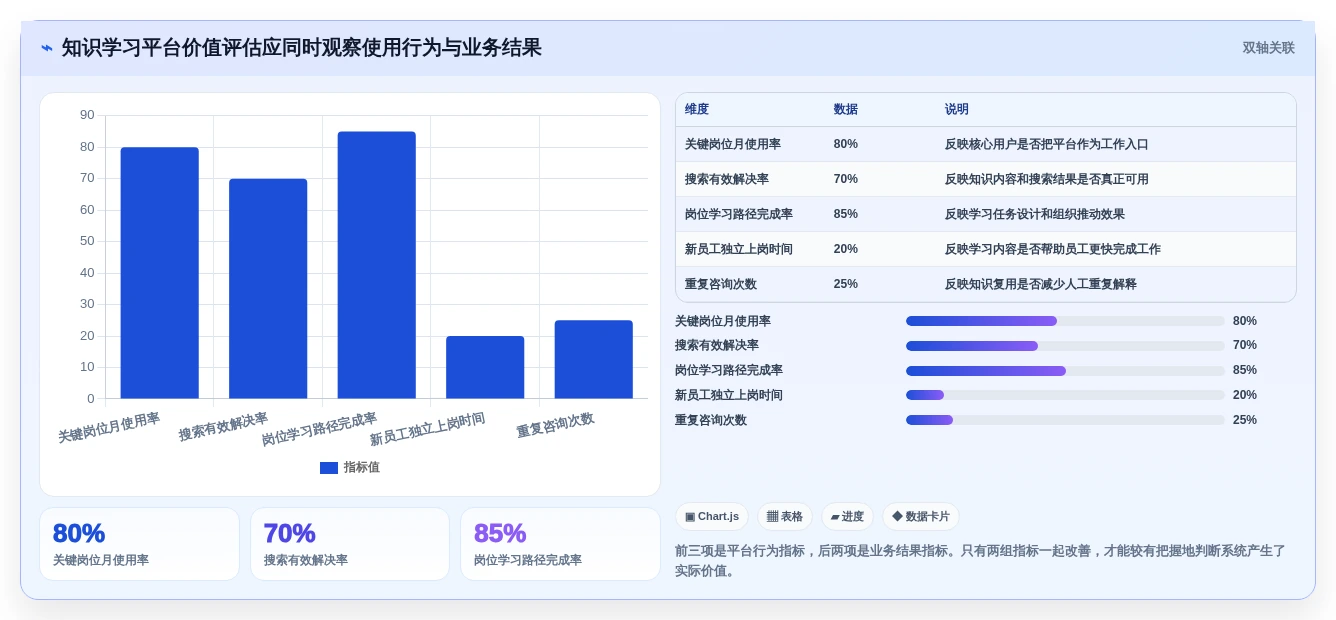Click the 20% cell in the table
The height and width of the screenshot is (620, 1336).
[846, 249]
